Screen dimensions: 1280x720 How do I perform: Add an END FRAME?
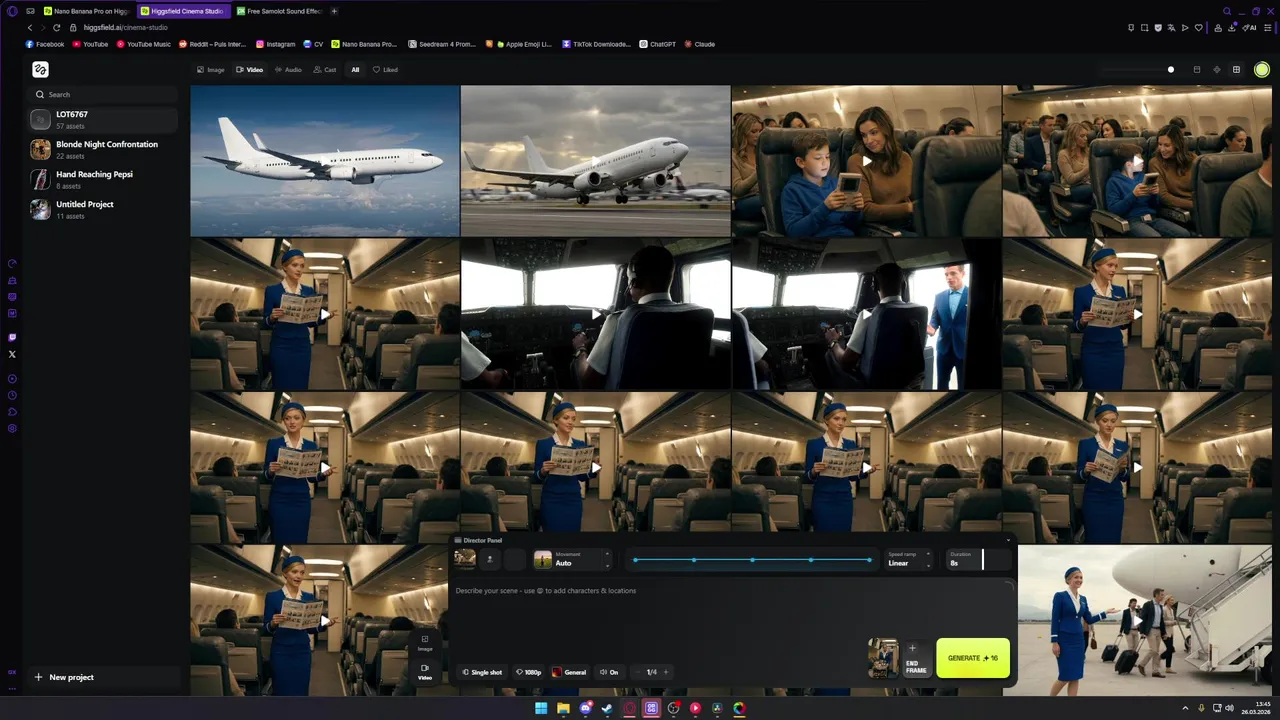[x=916, y=658]
